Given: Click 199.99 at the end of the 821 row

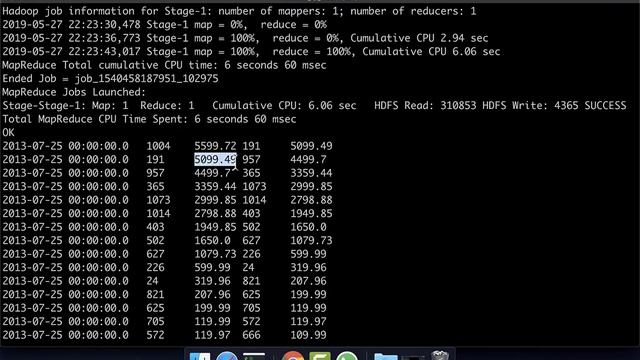Looking at the screenshot, I should click(x=308, y=294).
